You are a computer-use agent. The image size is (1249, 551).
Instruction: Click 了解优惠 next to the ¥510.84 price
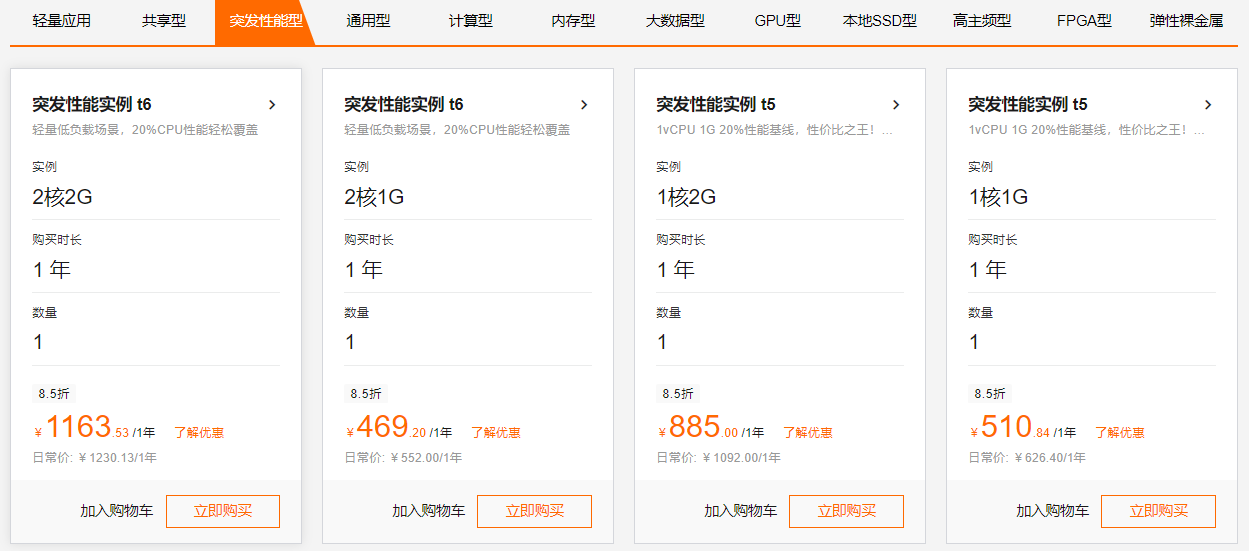(1120, 433)
